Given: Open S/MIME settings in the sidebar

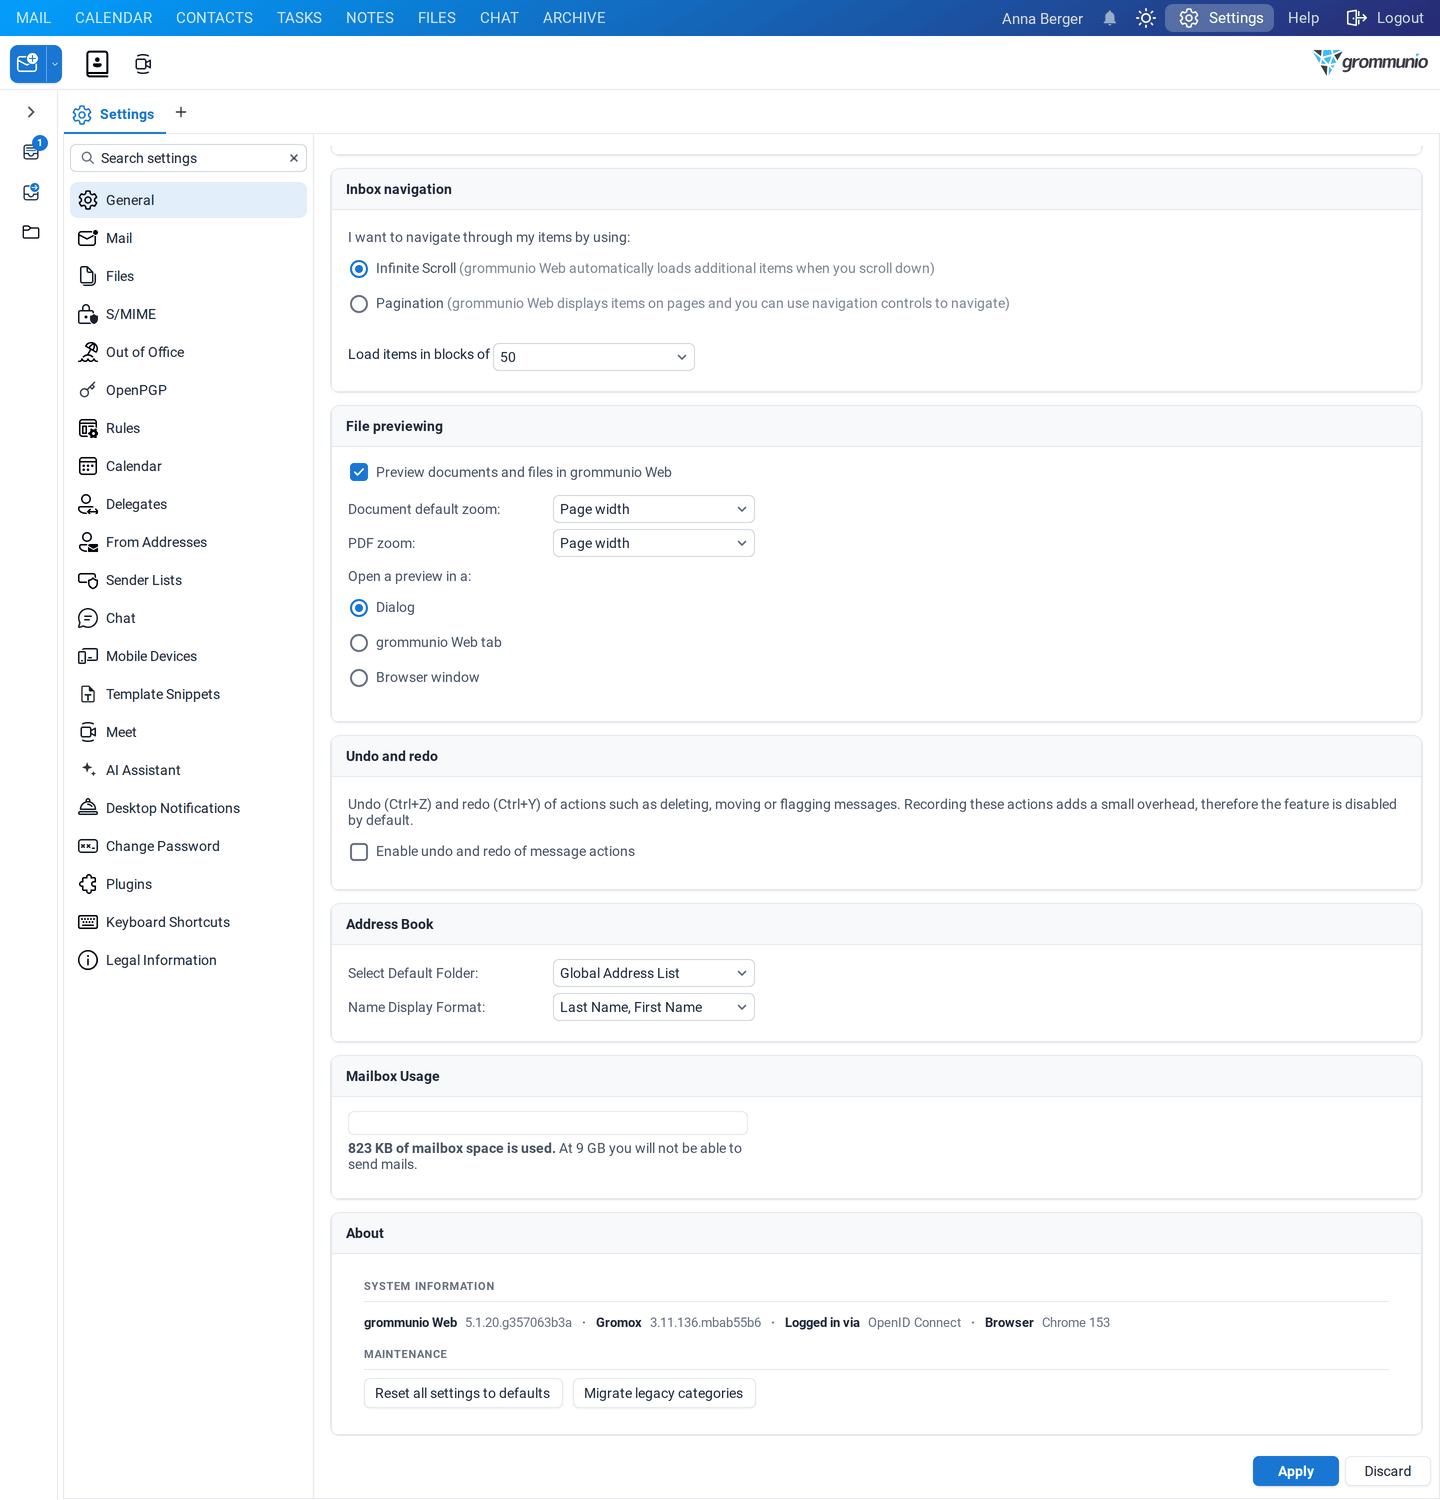Looking at the screenshot, I should pos(188,314).
